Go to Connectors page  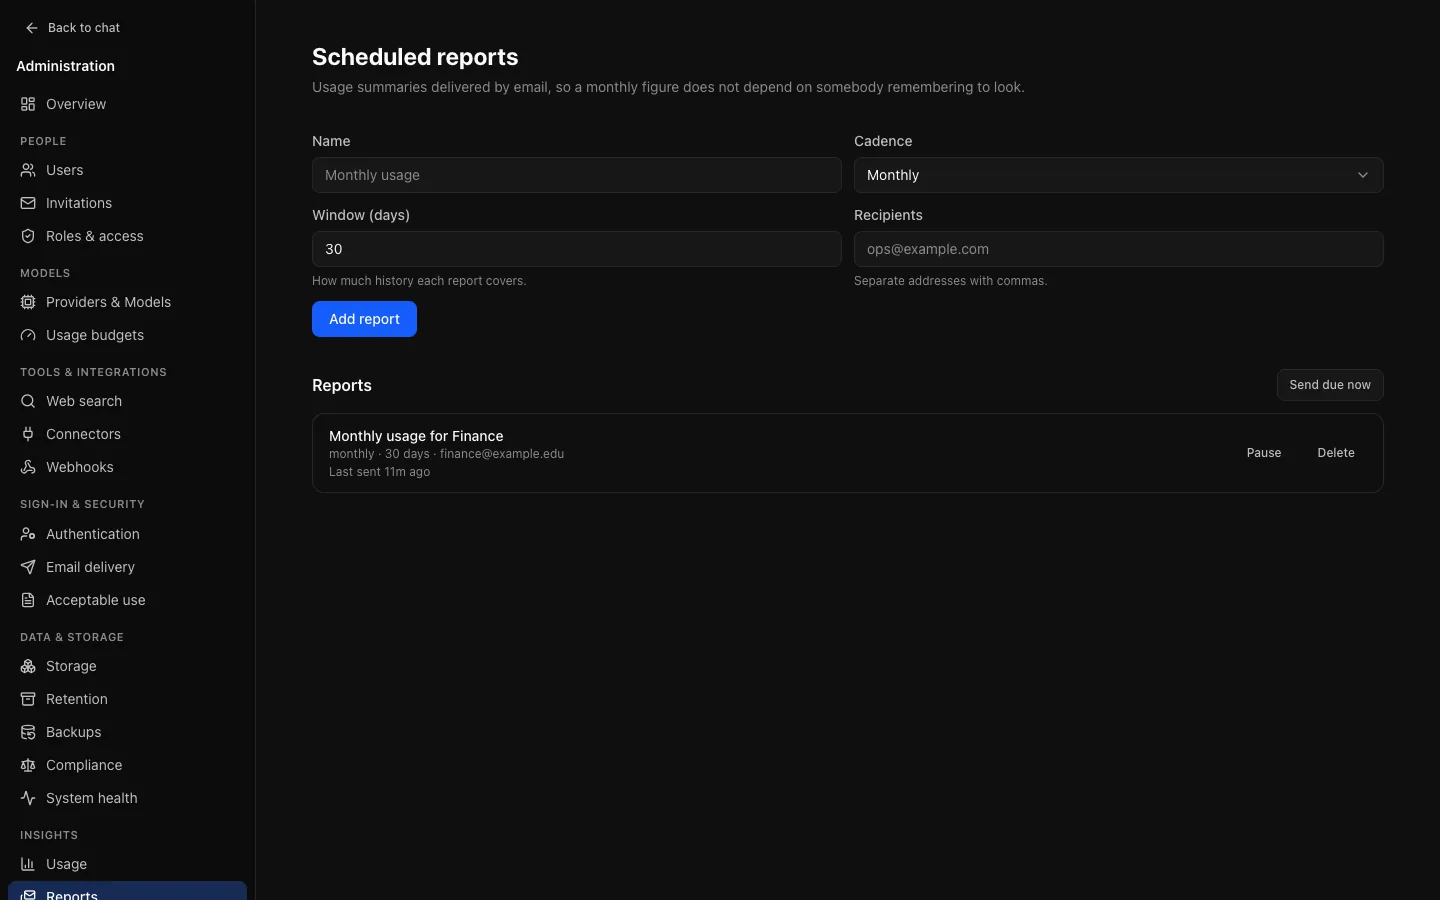[x=127, y=434]
